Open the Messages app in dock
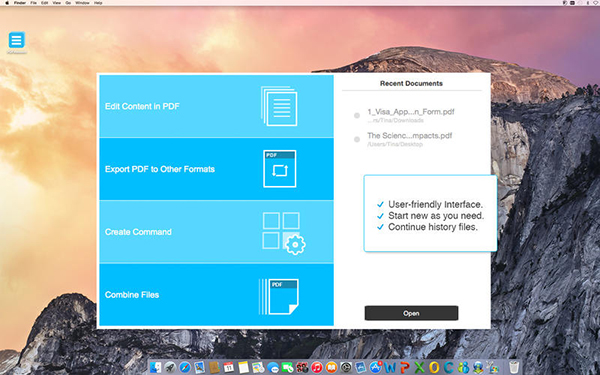 coord(273,367)
